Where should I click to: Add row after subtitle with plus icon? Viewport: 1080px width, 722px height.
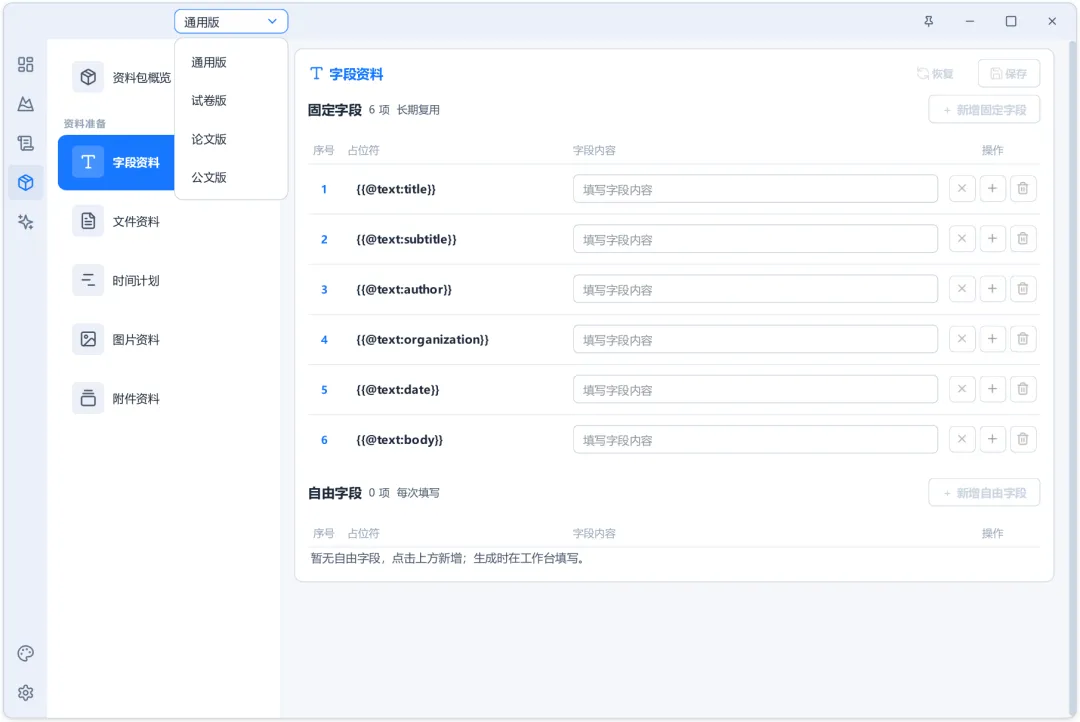point(993,238)
